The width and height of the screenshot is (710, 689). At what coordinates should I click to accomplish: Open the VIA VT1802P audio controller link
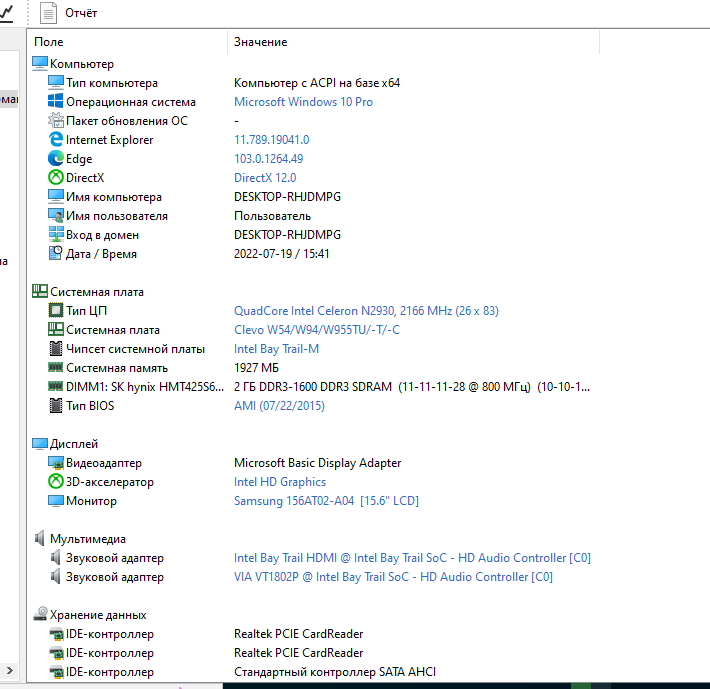pos(393,577)
